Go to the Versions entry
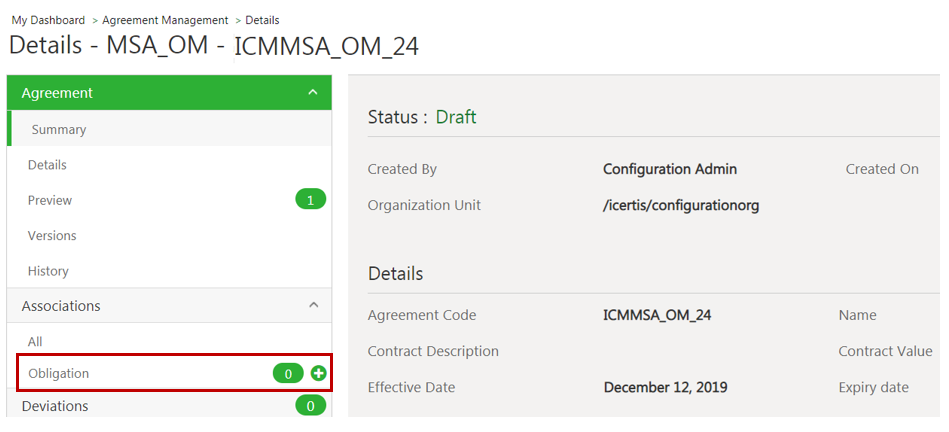The image size is (949, 432). coord(52,236)
